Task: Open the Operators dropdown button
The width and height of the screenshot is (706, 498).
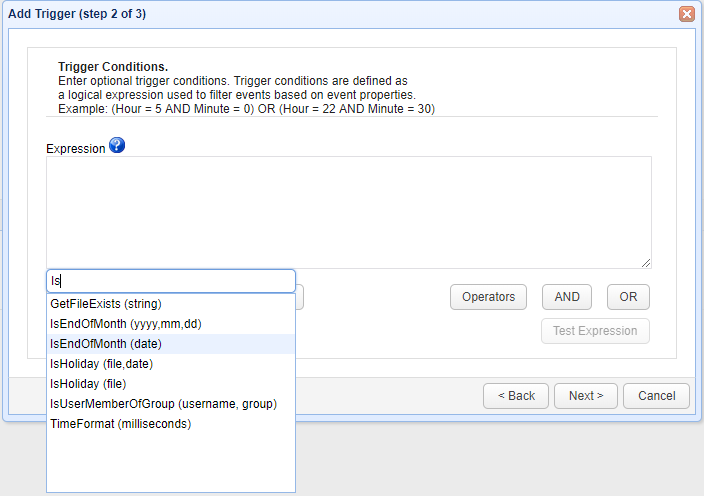Action: (x=489, y=297)
